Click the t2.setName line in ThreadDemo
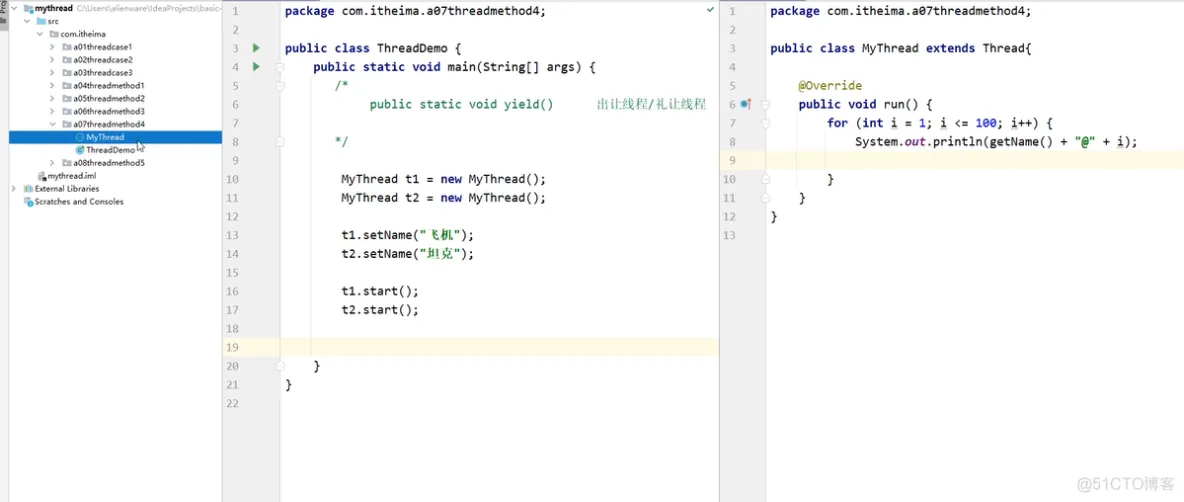This screenshot has height=502, width=1184. (x=408, y=254)
